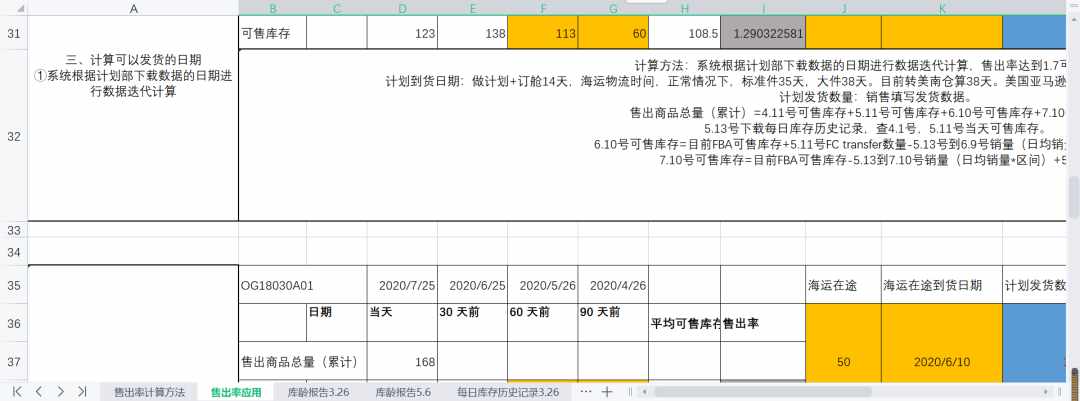Click the 60 天前 cell
The width and height of the screenshot is (1080, 401).
[x=543, y=322]
